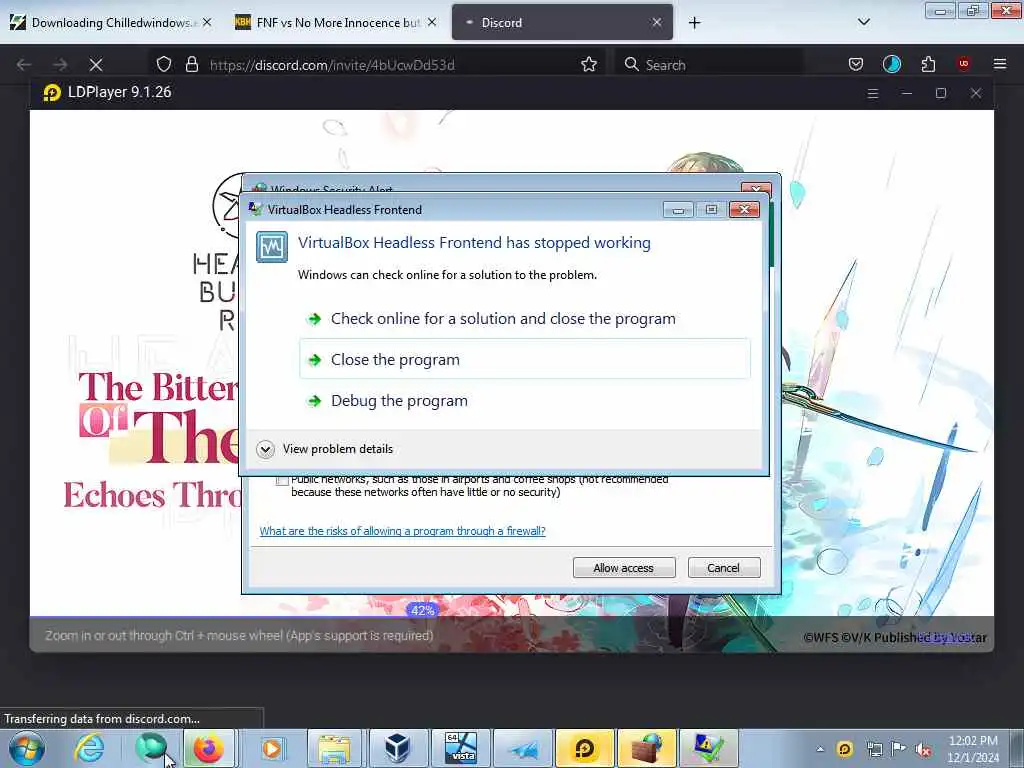Select the Discord browser tab
1024x768 pixels.
pyautogui.click(x=562, y=22)
